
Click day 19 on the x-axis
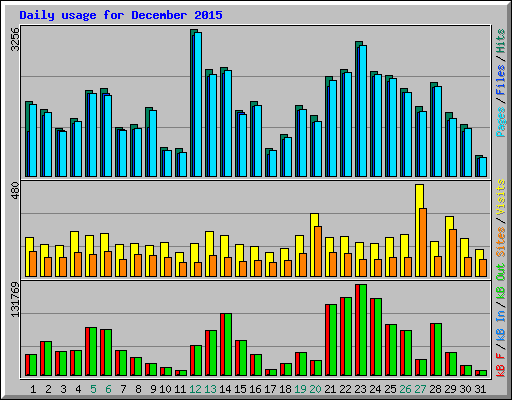[301, 389]
